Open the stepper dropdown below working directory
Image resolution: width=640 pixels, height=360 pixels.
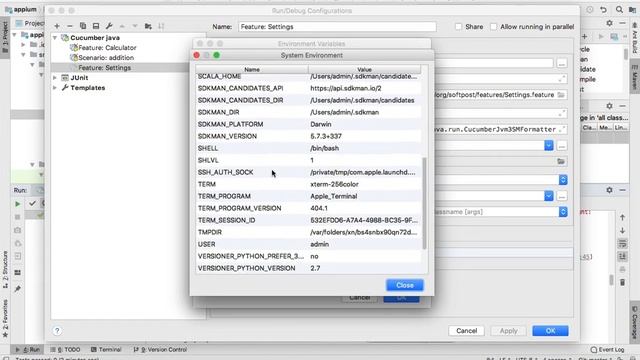pyautogui.click(x=563, y=180)
